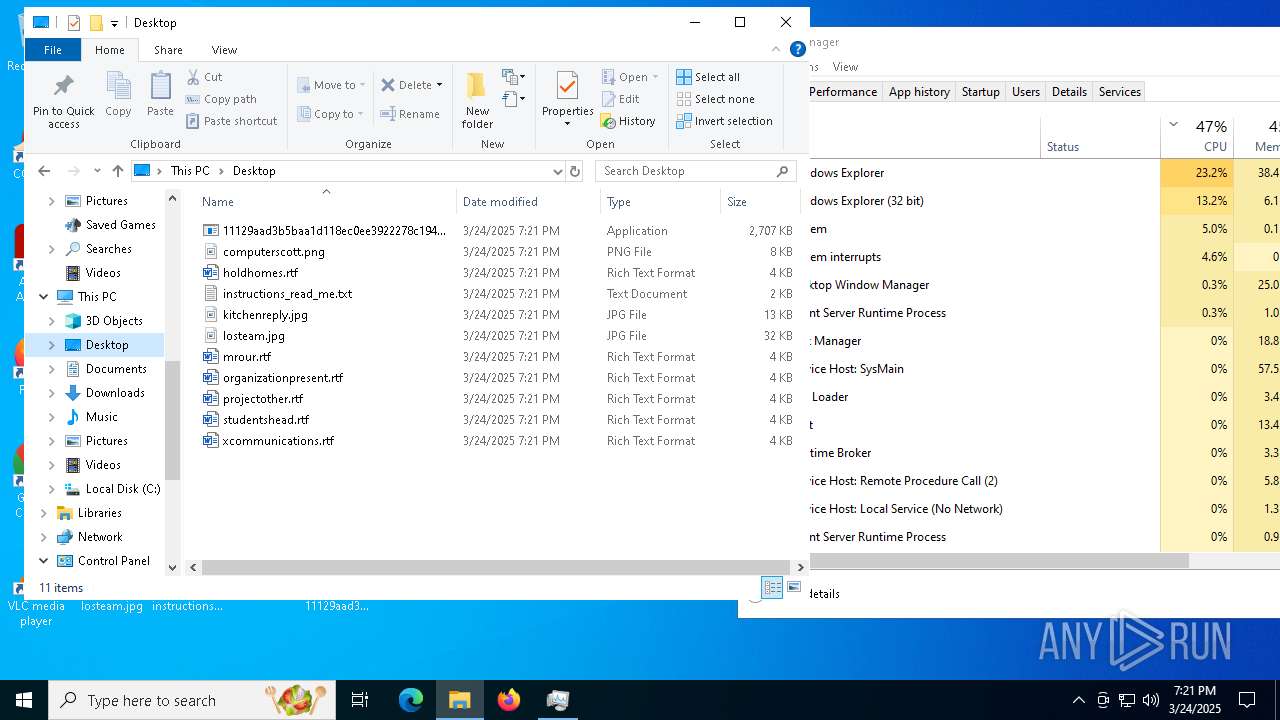This screenshot has width=1280, height=720.
Task: Select Network in navigation pane
Action: click(100, 537)
